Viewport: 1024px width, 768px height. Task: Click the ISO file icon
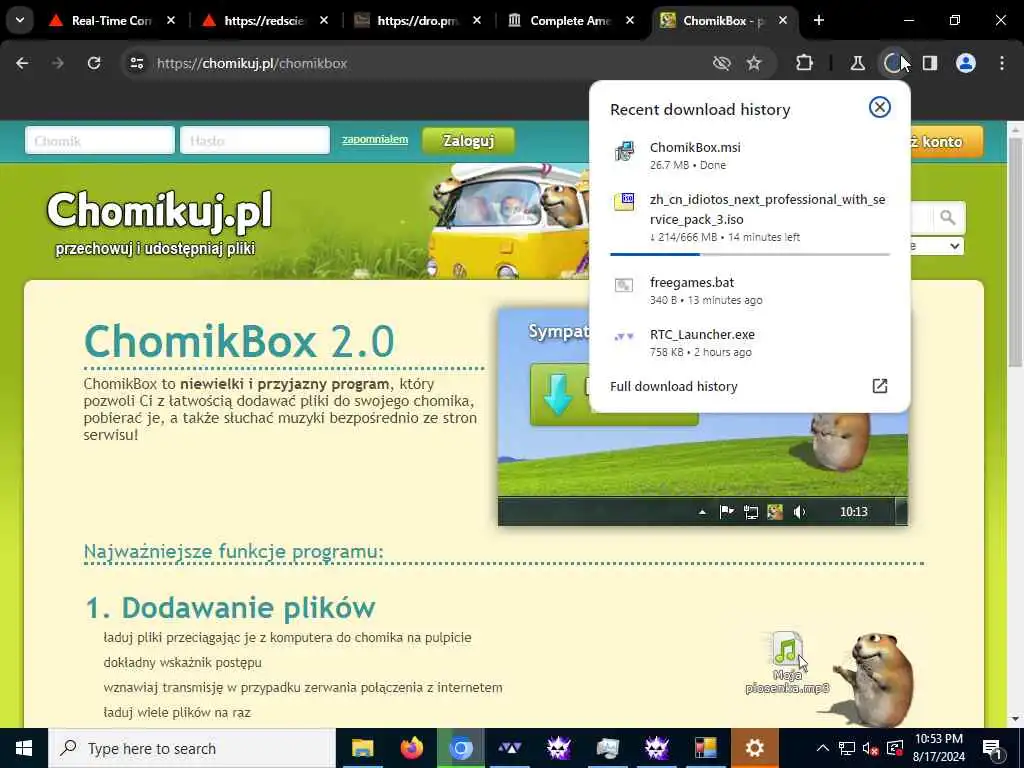click(x=624, y=202)
